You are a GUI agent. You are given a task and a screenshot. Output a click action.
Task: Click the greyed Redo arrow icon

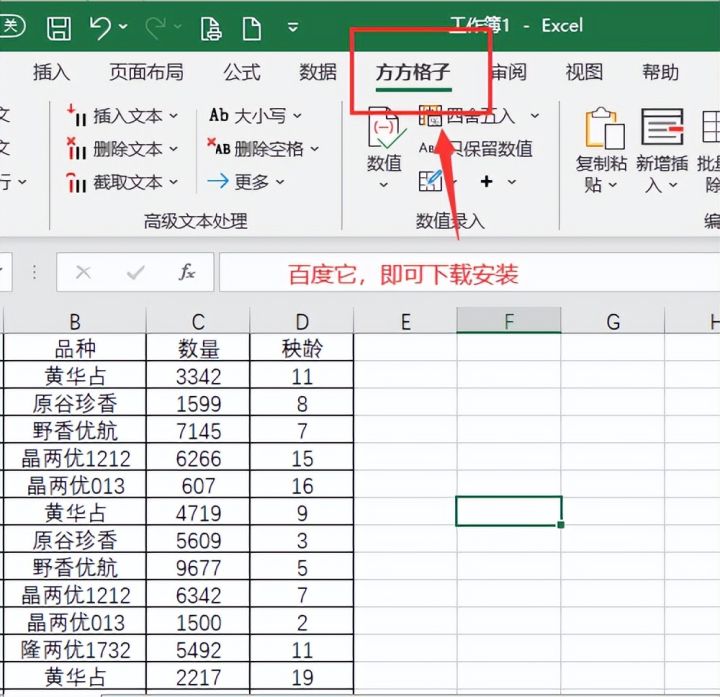pyautogui.click(x=156, y=28)
